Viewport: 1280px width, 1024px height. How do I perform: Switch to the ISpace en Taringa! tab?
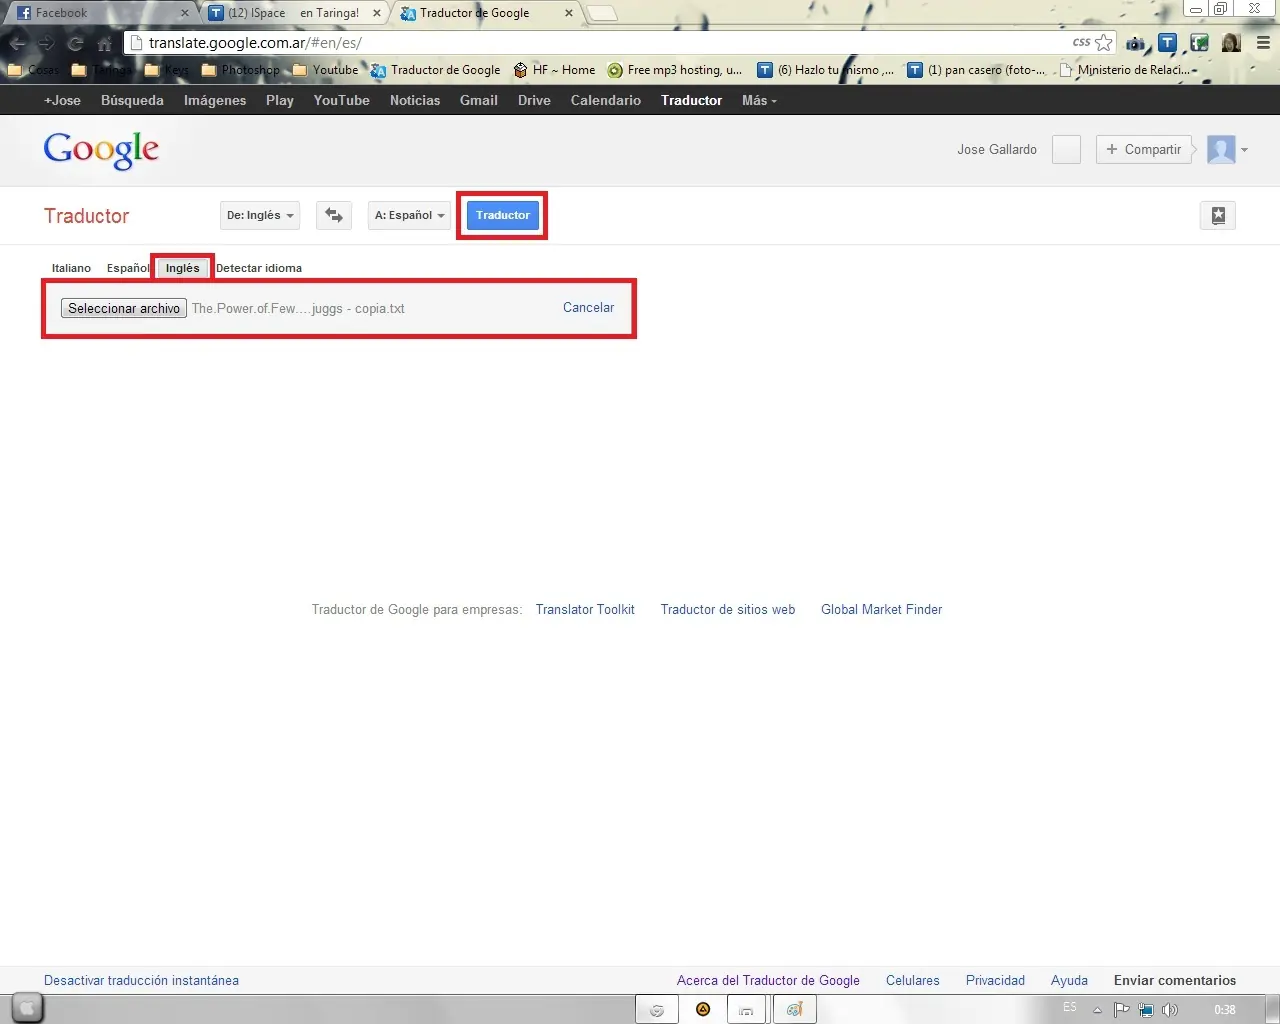pyautogui.click(x=293, y=13)
